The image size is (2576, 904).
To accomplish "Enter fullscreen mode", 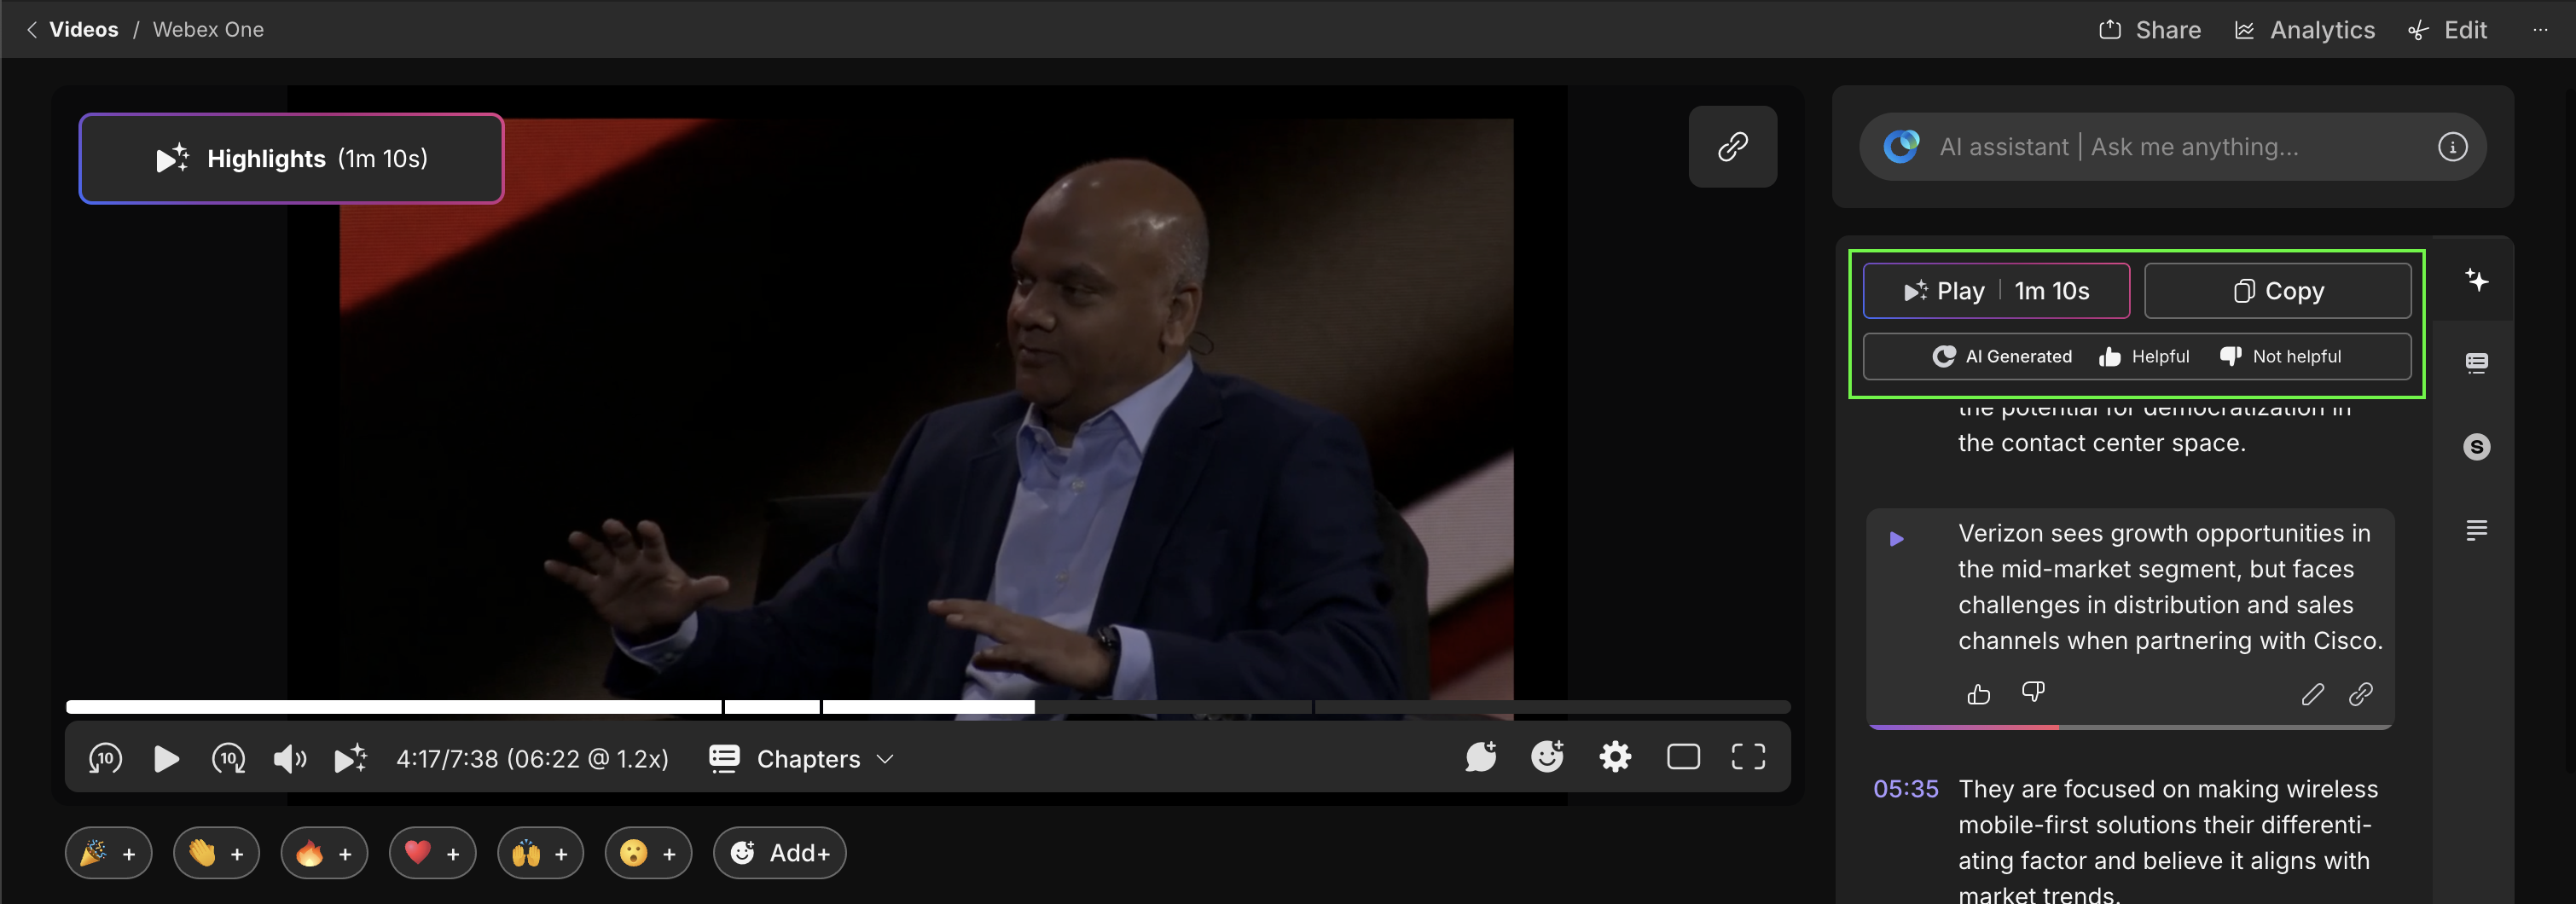I will click(x=1748, y=757).
